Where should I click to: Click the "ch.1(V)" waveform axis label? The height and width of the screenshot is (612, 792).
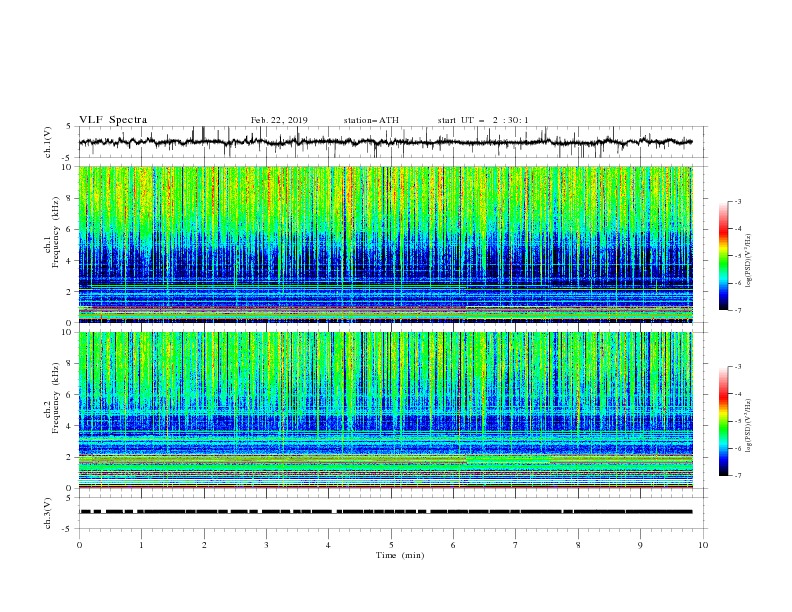pyautogui.click(x=48, y=142)
